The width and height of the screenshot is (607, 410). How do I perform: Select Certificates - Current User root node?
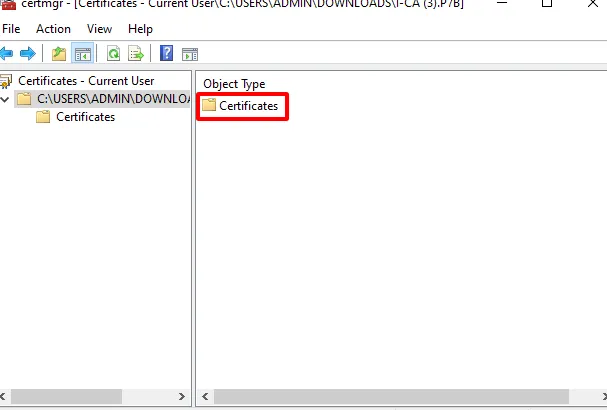[x=86, y=81]
